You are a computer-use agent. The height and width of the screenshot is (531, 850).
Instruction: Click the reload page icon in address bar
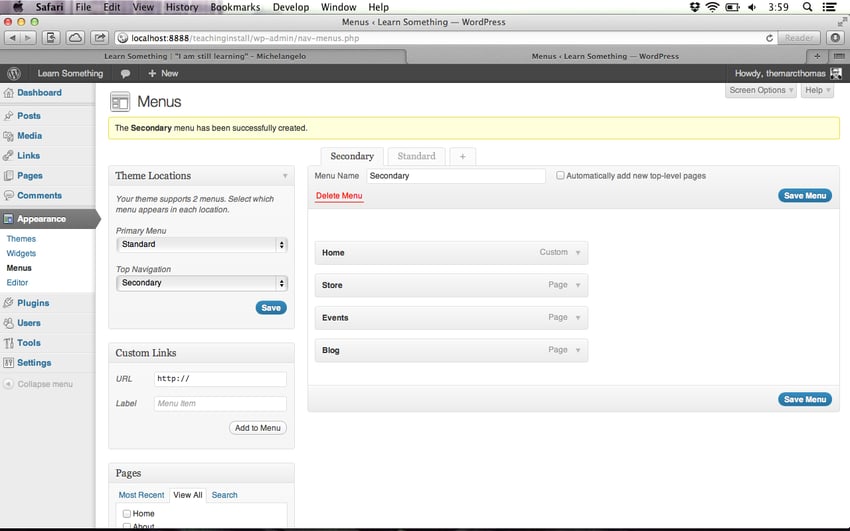769,38
